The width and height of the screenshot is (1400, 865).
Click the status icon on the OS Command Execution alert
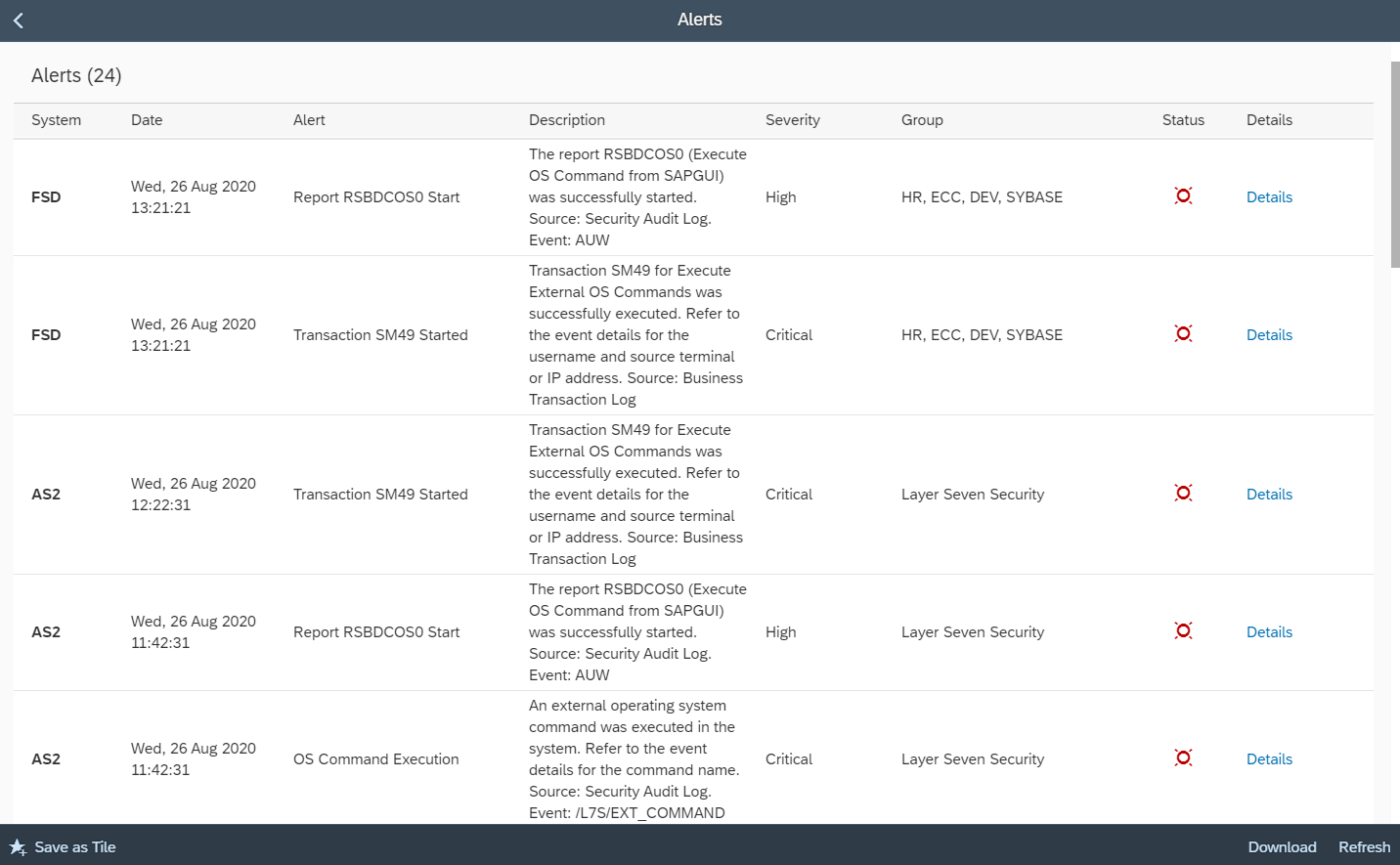tap(1183, 758)
